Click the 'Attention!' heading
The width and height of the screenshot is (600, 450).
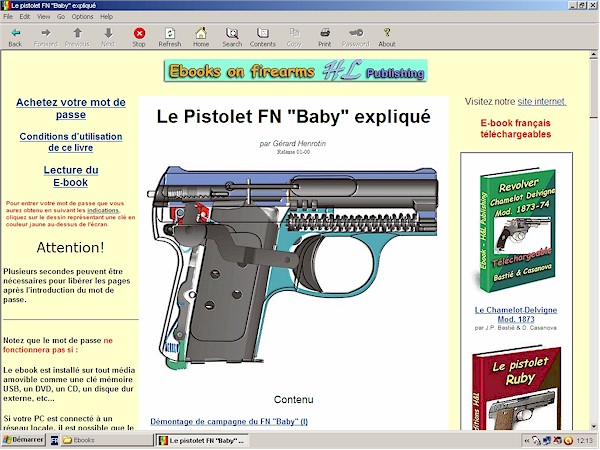70,248
